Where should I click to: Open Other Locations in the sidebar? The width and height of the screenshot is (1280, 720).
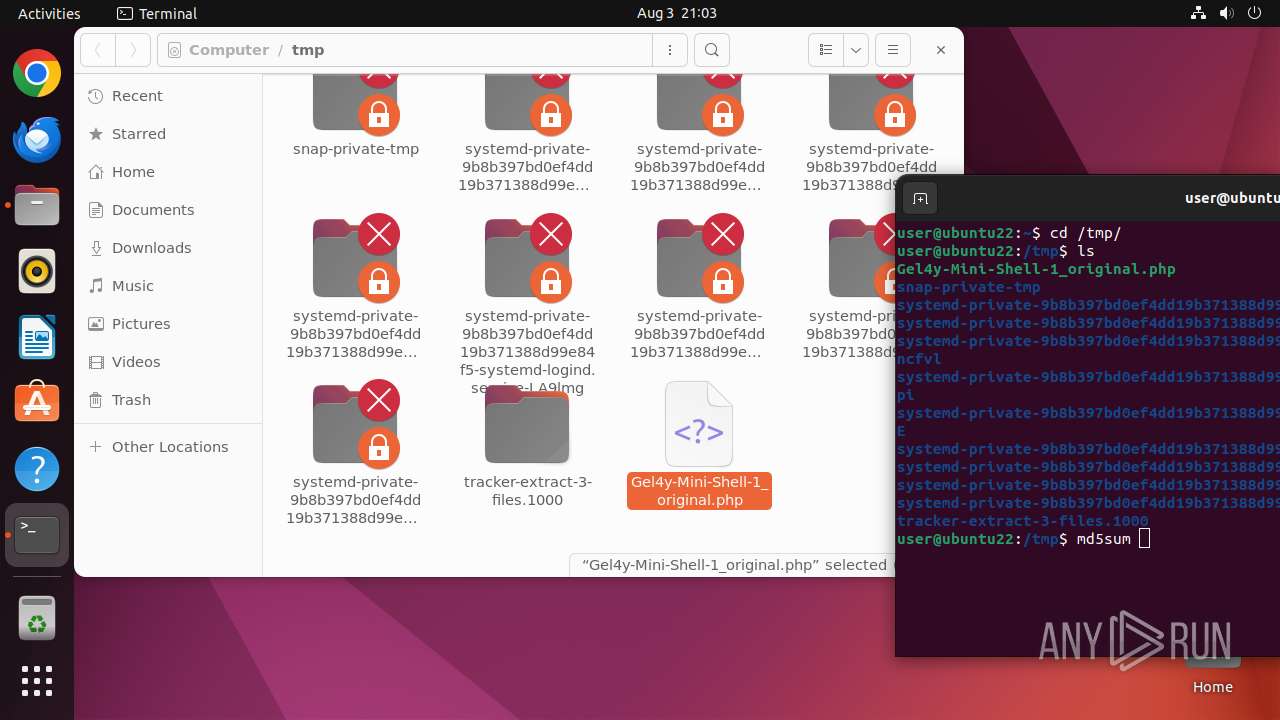168,447
